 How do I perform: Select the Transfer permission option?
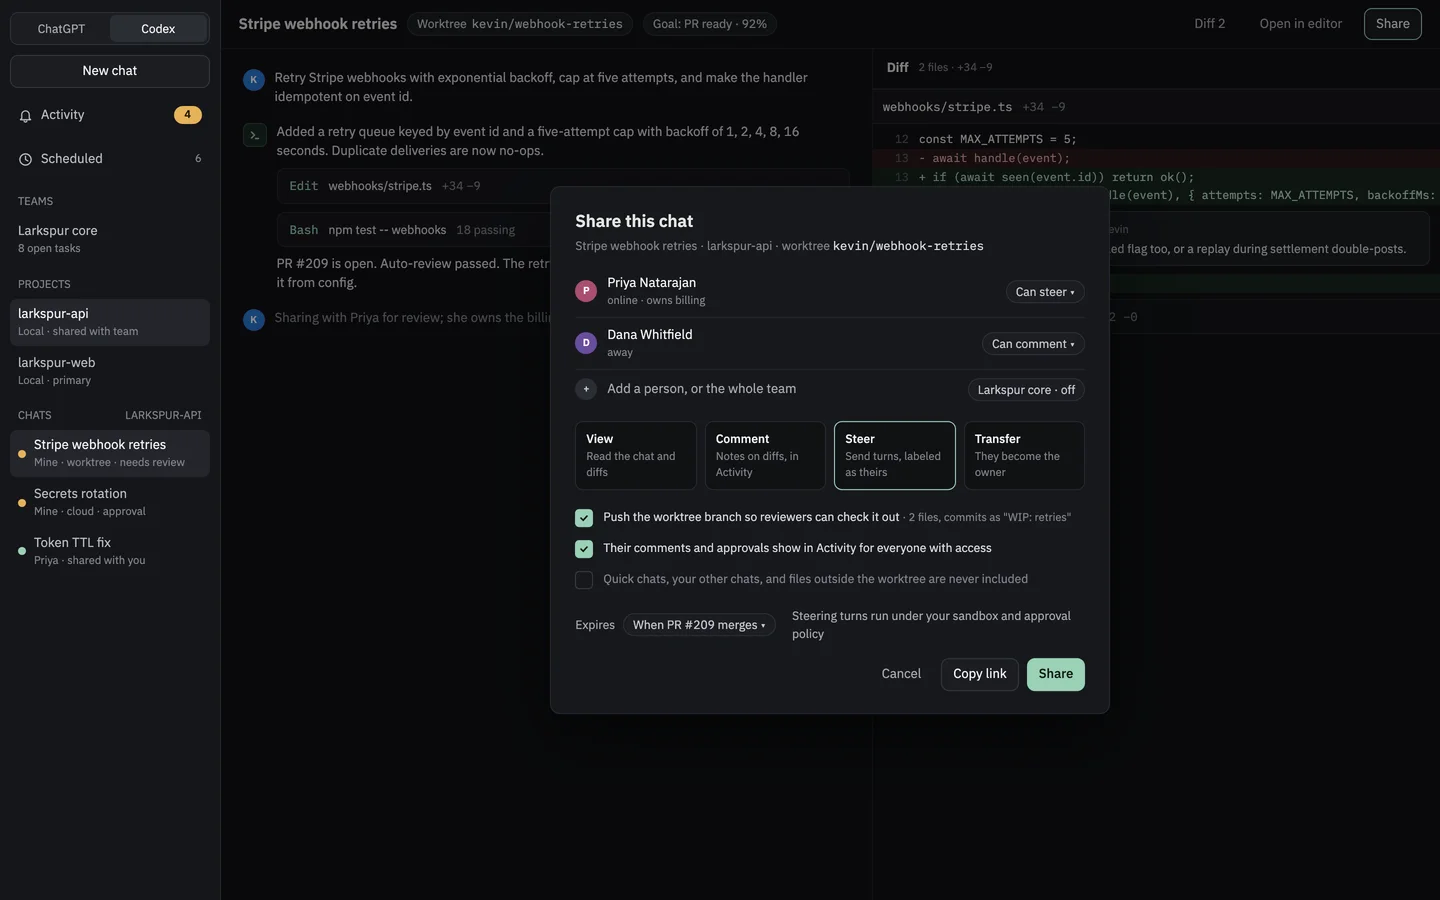click(1024, 456)
